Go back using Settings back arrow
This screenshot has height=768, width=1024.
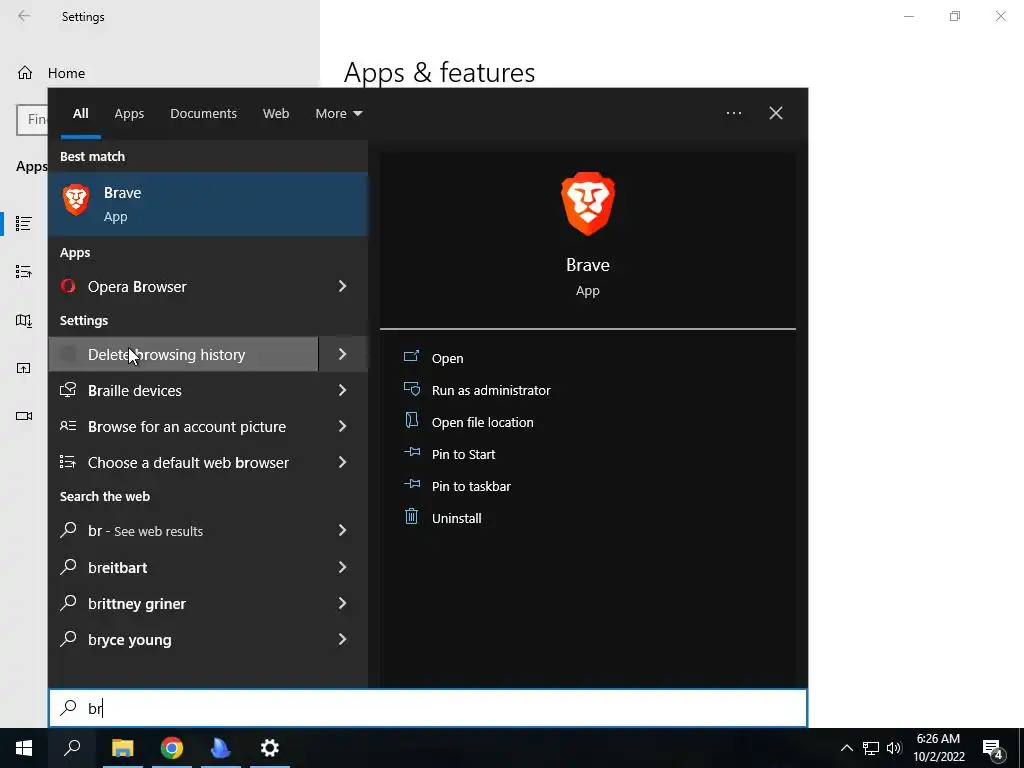pos(24,16)
